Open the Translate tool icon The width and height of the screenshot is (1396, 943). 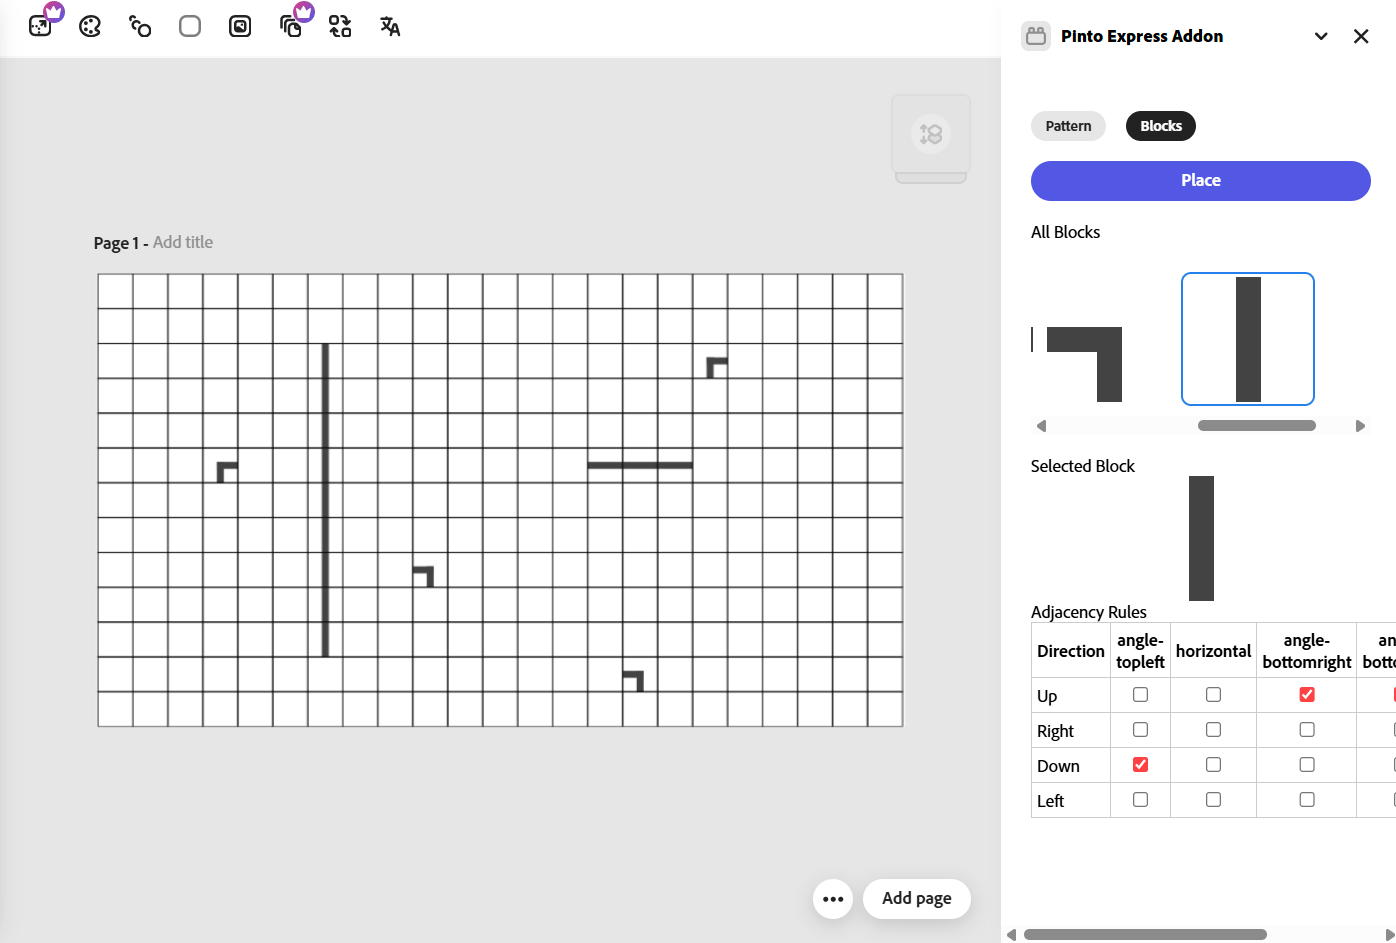pyautogui.click(x=390, y=26)
